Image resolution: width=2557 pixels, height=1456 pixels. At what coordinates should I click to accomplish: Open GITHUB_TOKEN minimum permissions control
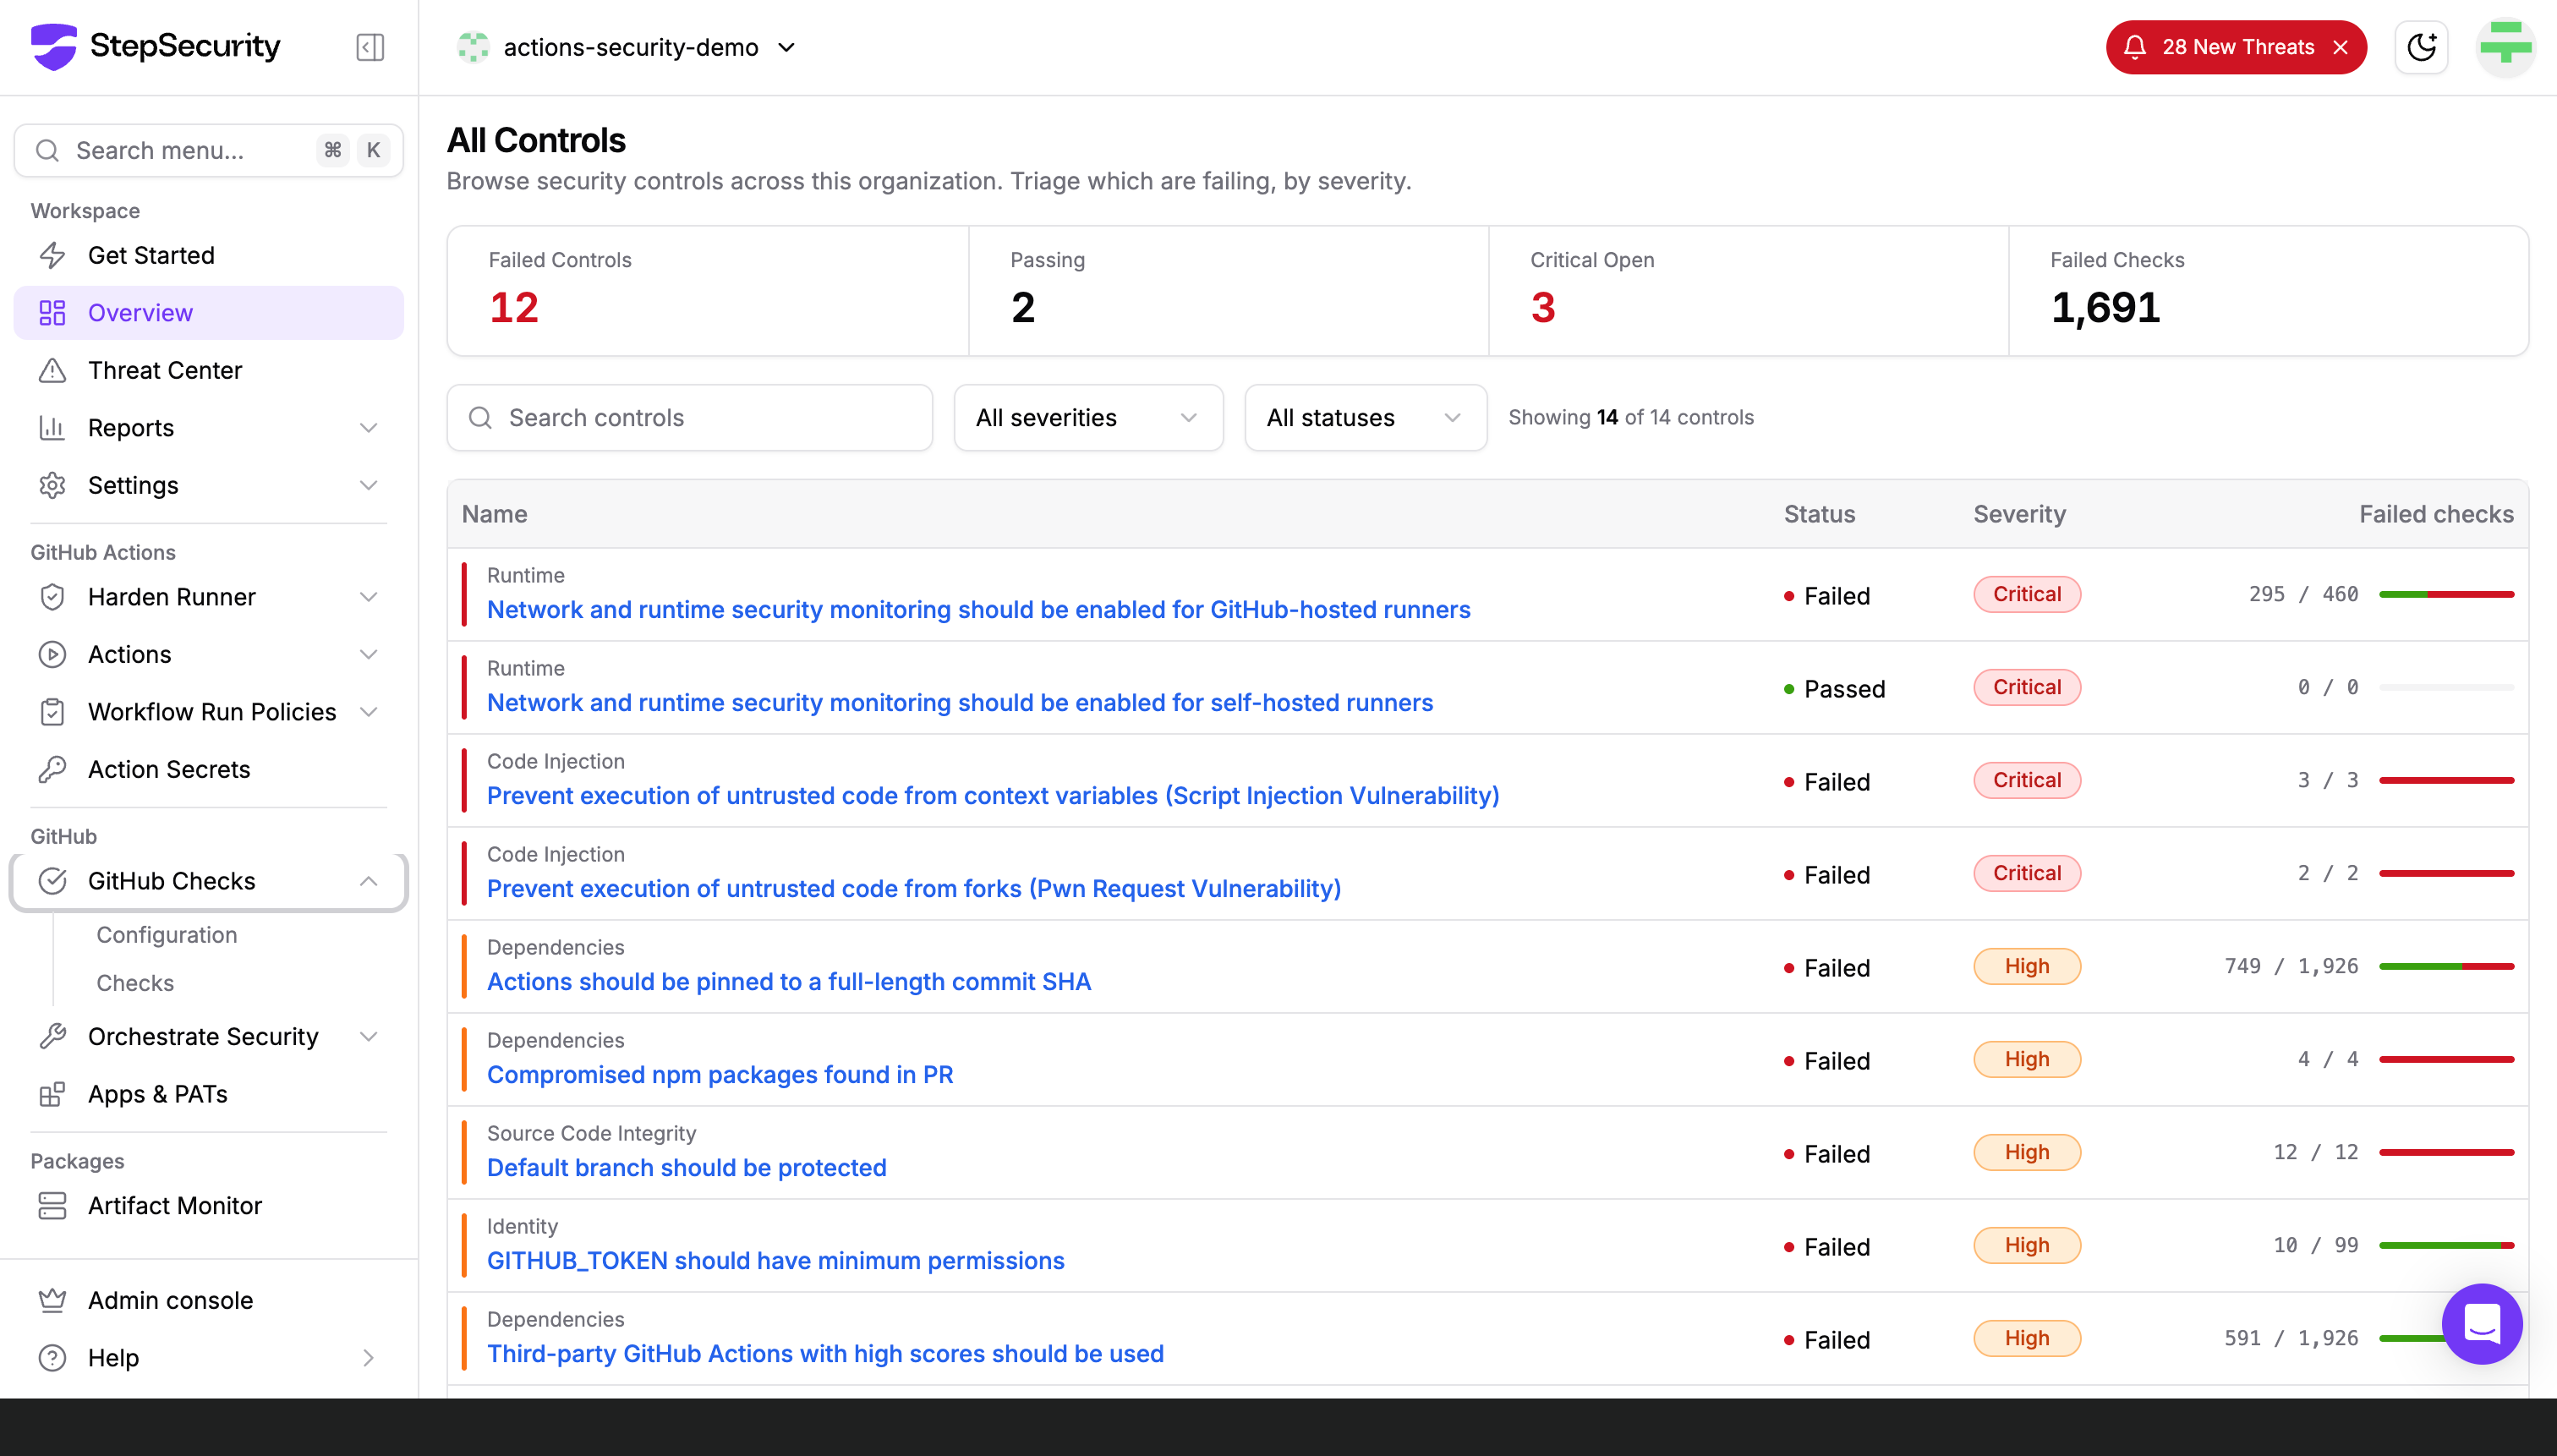click(x=775, y=1261)
